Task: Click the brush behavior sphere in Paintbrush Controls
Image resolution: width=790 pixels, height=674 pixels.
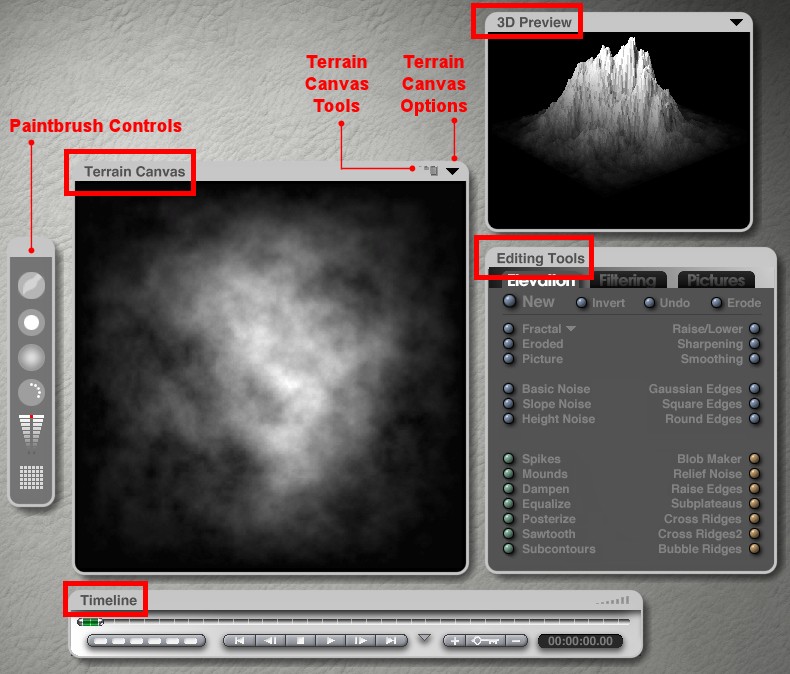Action: pyautogui.click(x=32, y=287)
